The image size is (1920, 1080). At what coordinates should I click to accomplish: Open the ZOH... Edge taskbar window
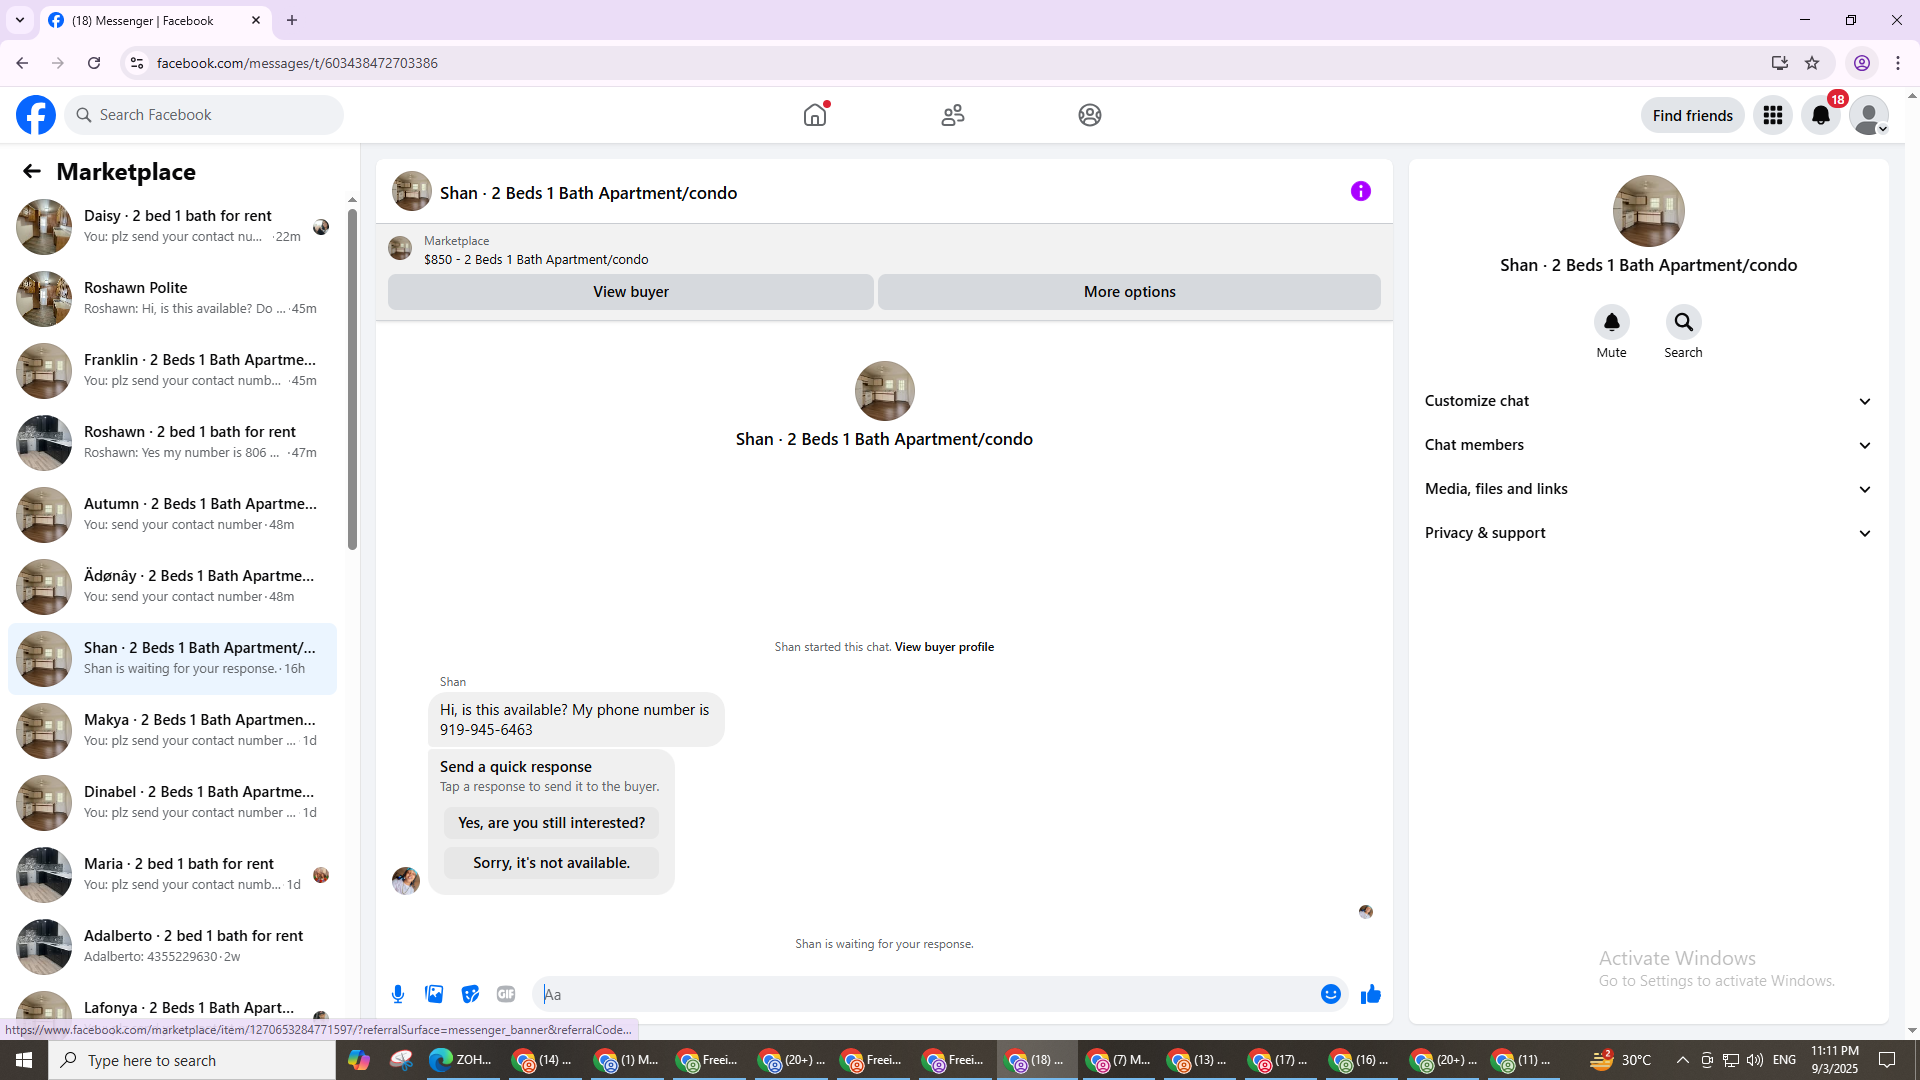tap(460, 1060)
